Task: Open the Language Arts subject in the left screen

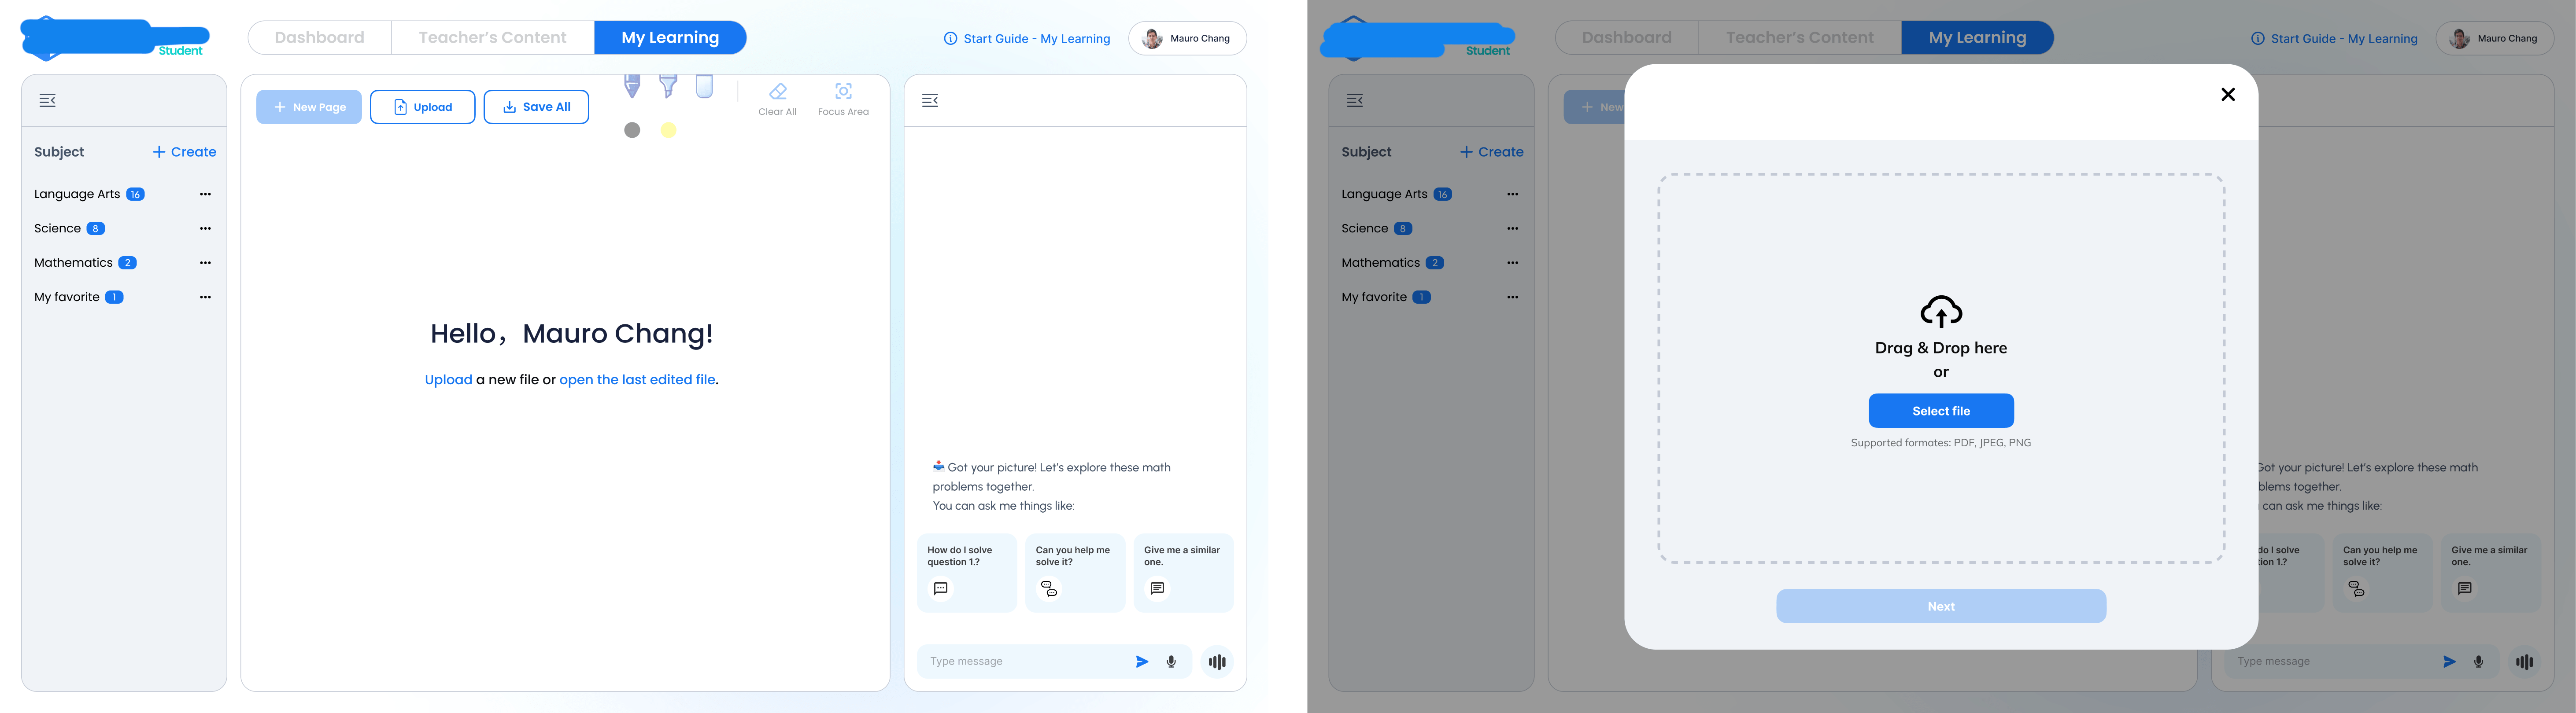Action: 77,194
